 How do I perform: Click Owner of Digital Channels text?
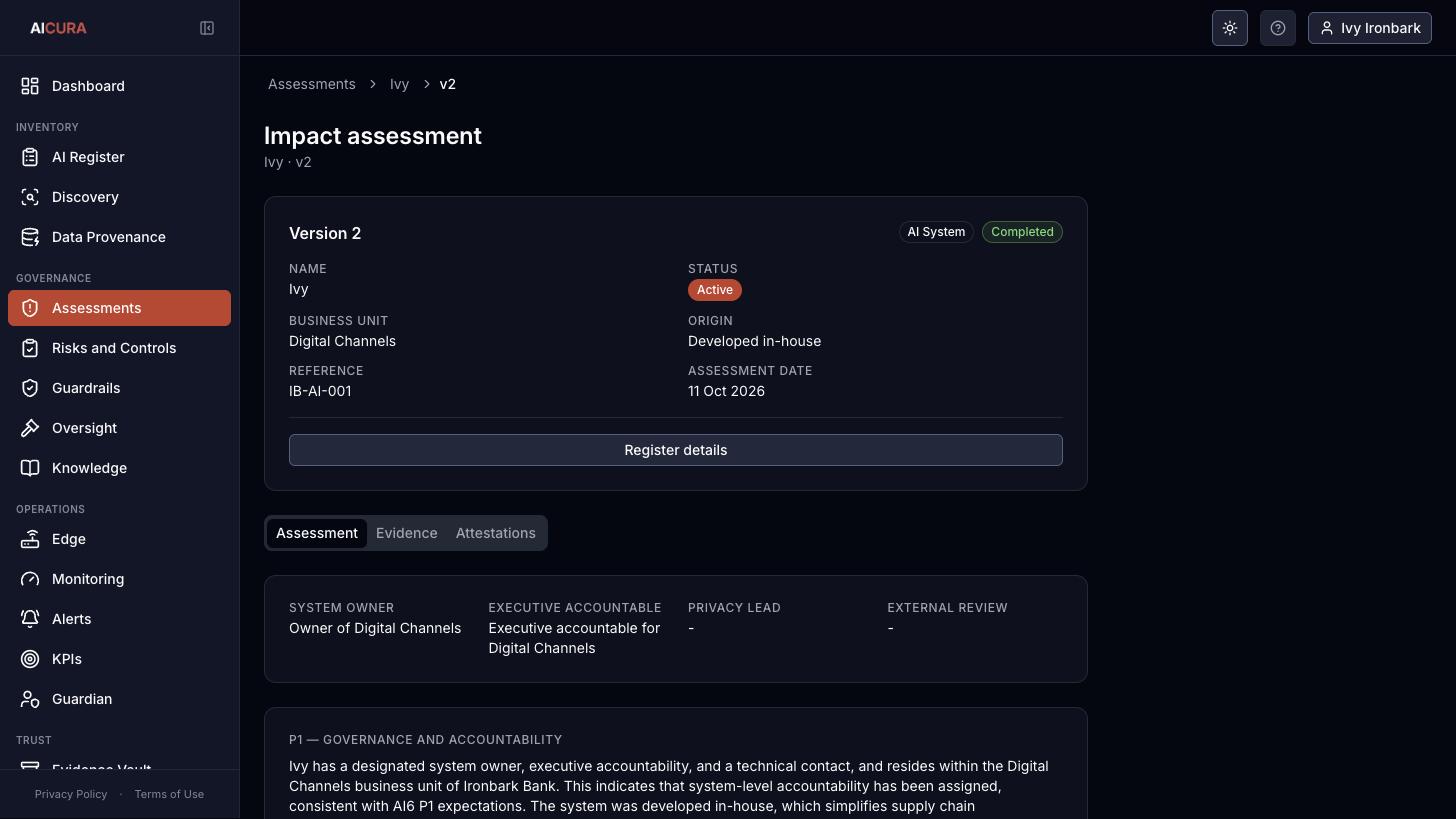click(x=375, y=628)
